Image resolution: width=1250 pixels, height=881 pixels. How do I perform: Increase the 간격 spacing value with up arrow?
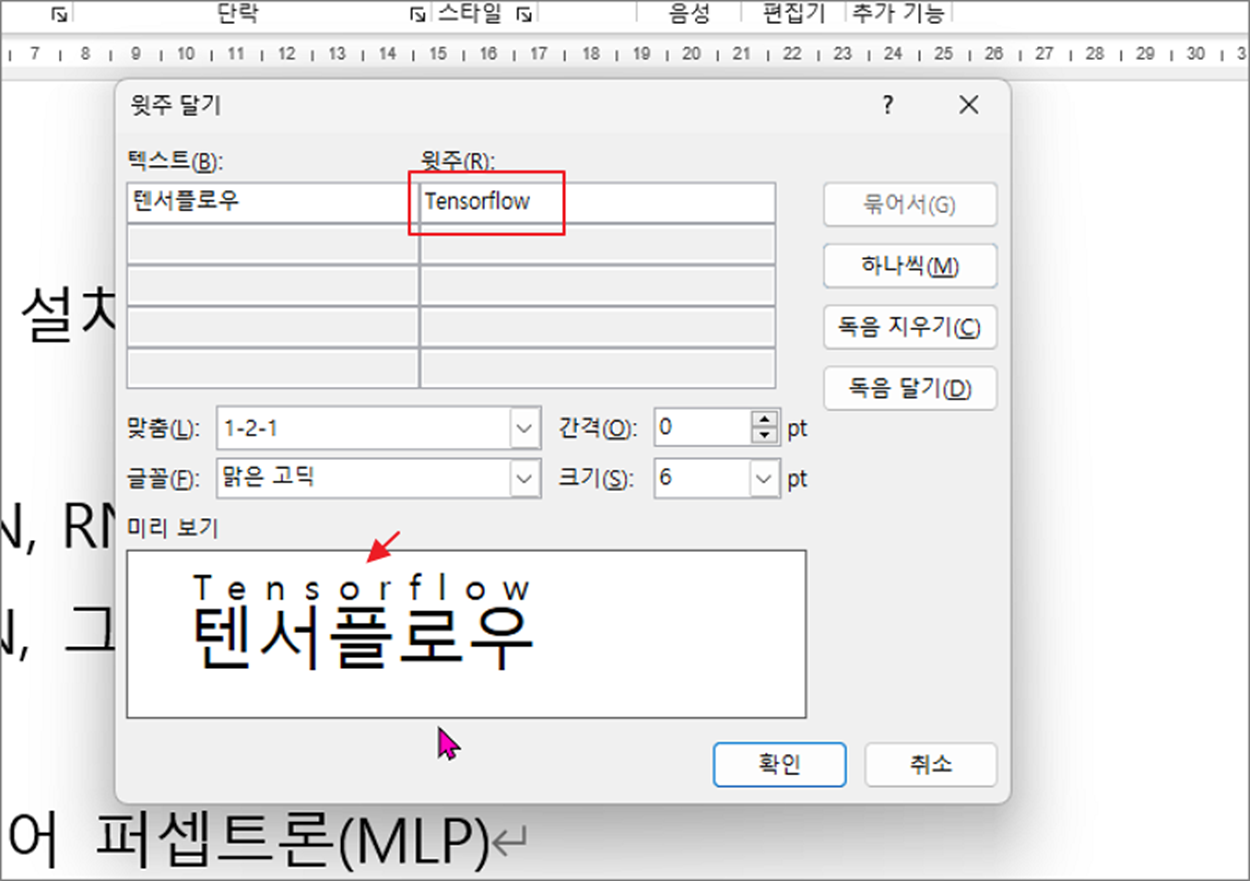pos(765,420)
